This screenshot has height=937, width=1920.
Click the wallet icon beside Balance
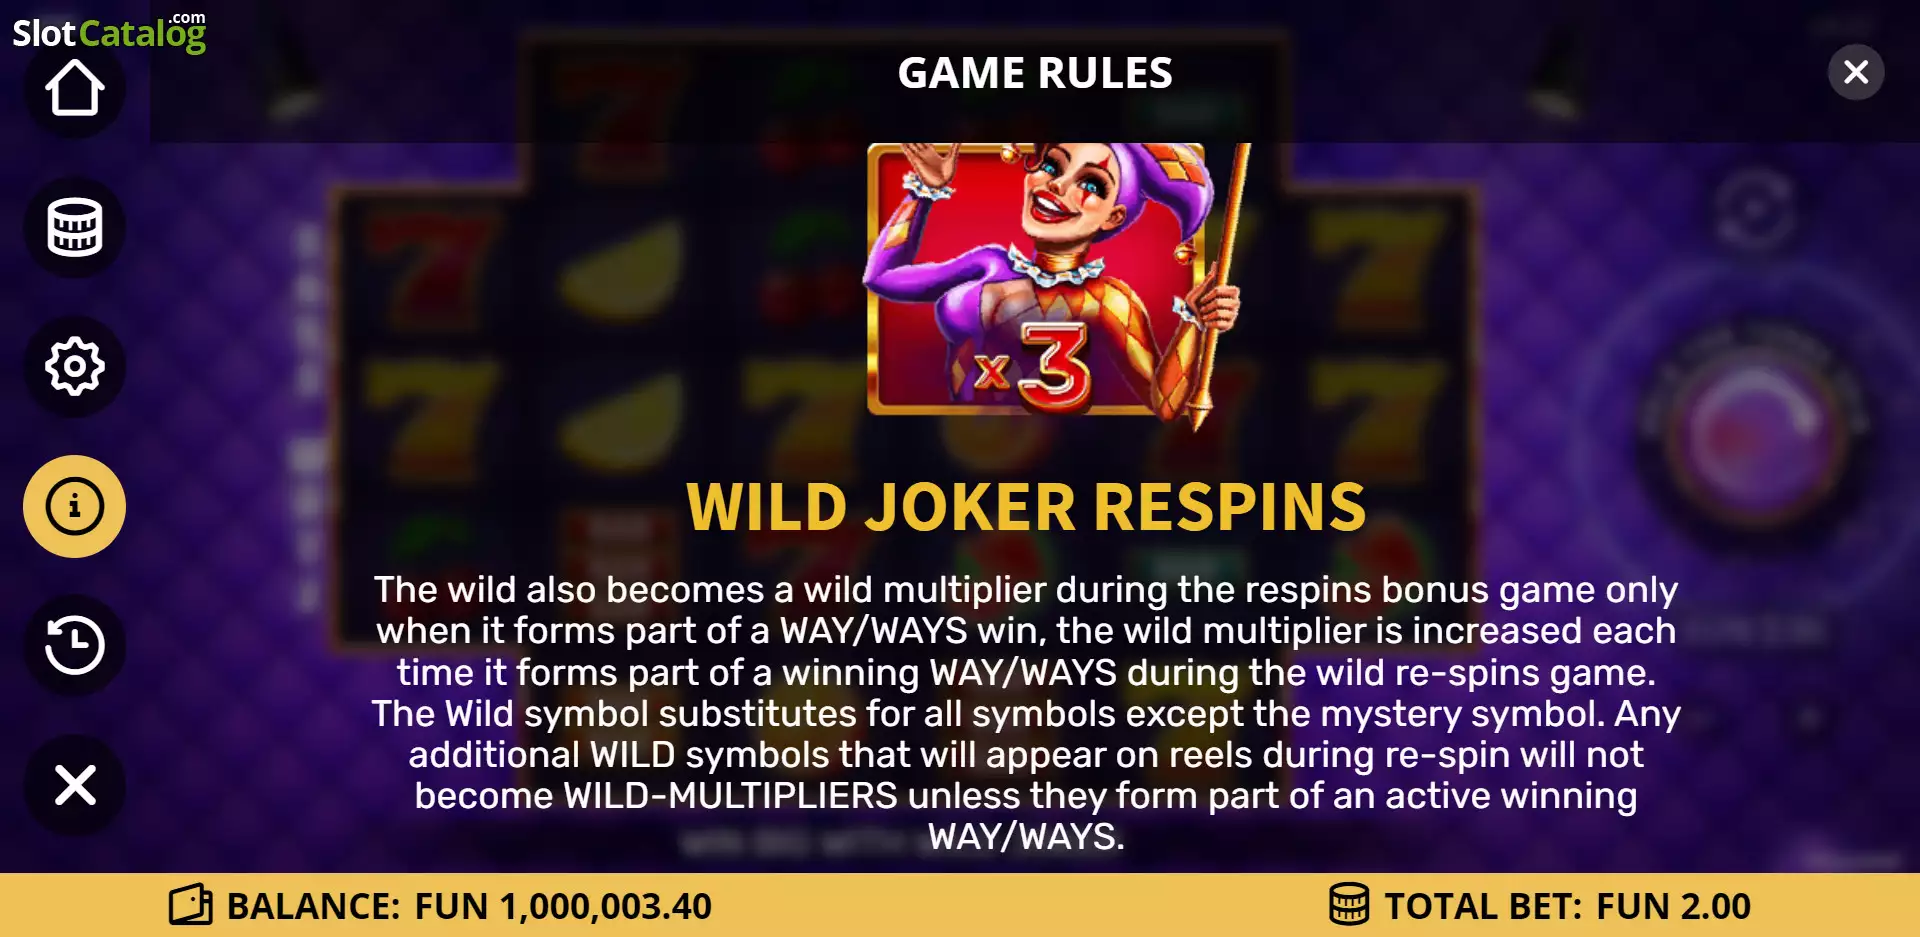point(190,905)
